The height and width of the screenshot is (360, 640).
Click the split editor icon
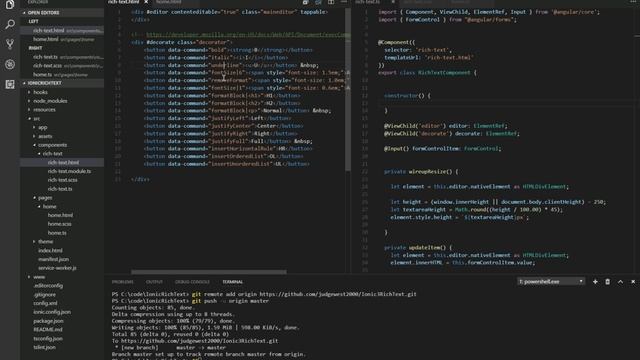coord(331,2)
